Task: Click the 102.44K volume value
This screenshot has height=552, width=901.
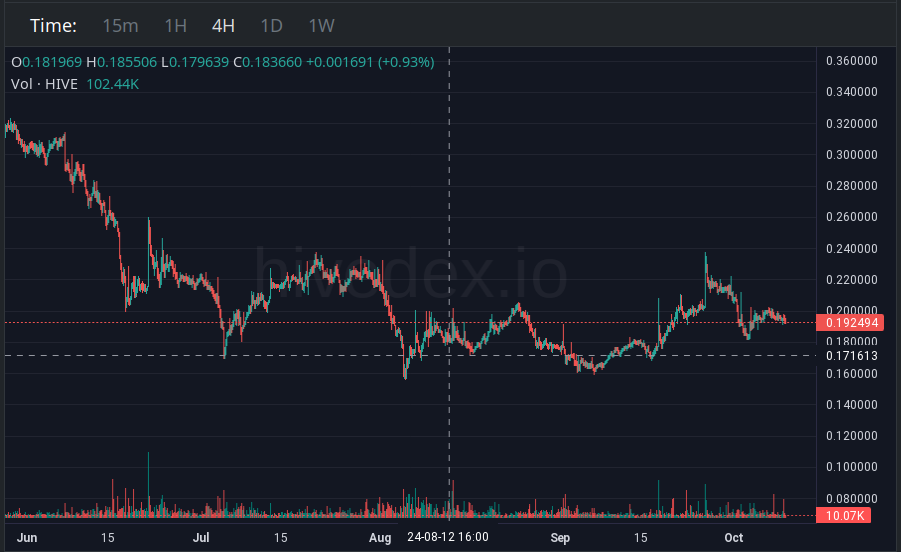Action: pos(113,84)
